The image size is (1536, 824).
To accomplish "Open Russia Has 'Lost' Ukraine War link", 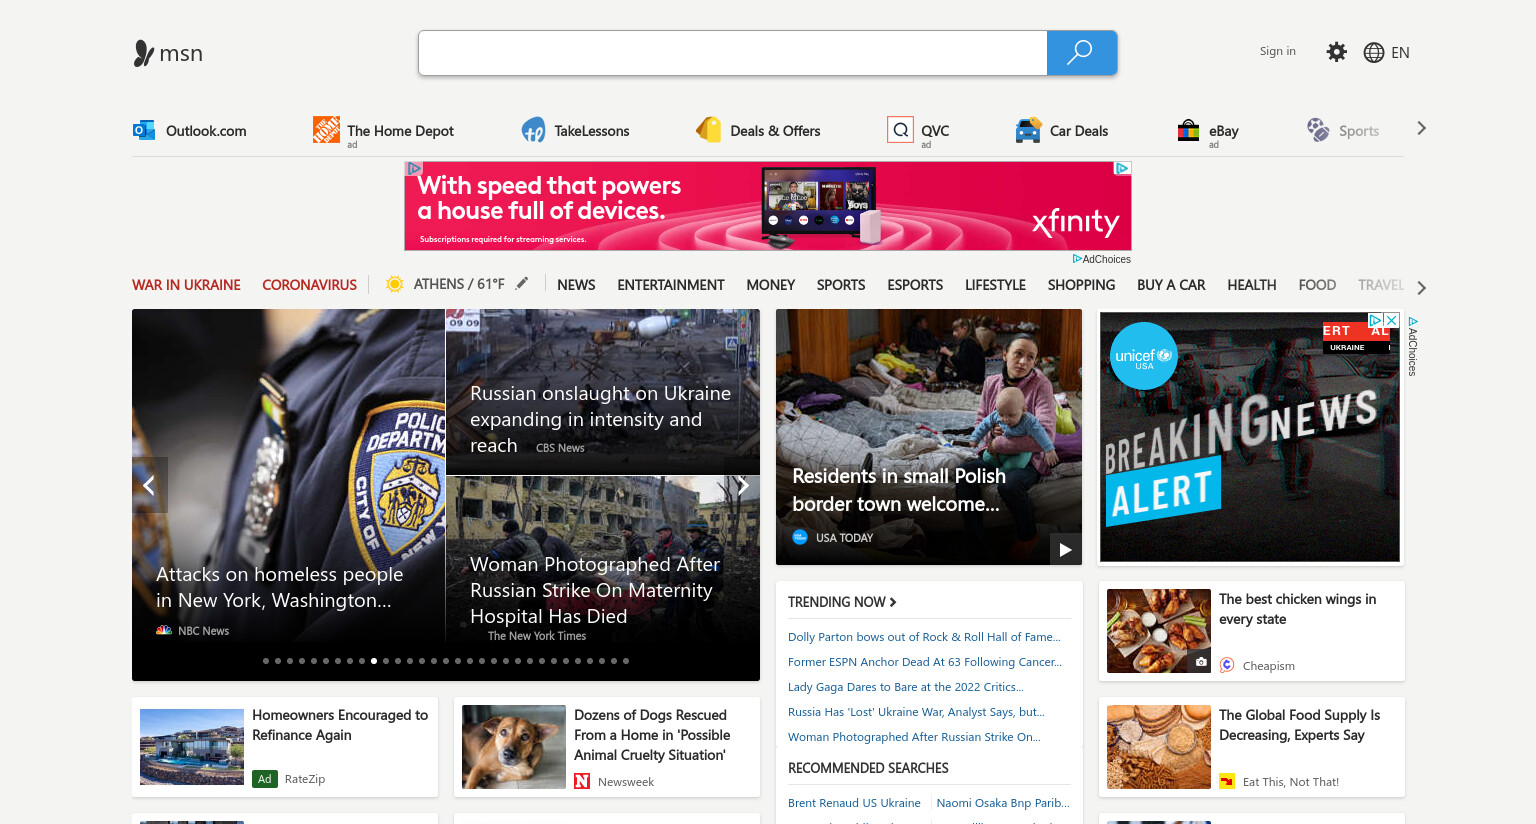I will tap(916, 712).
